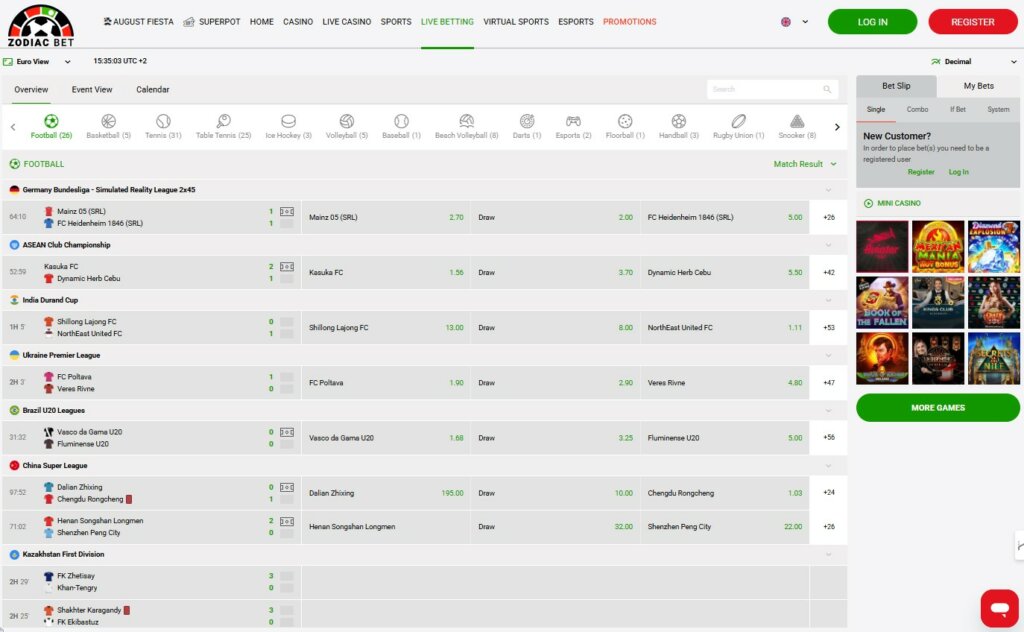Select the Volleyball sport icon
The height and width of the screenshot is (632, 1024).
347,121
